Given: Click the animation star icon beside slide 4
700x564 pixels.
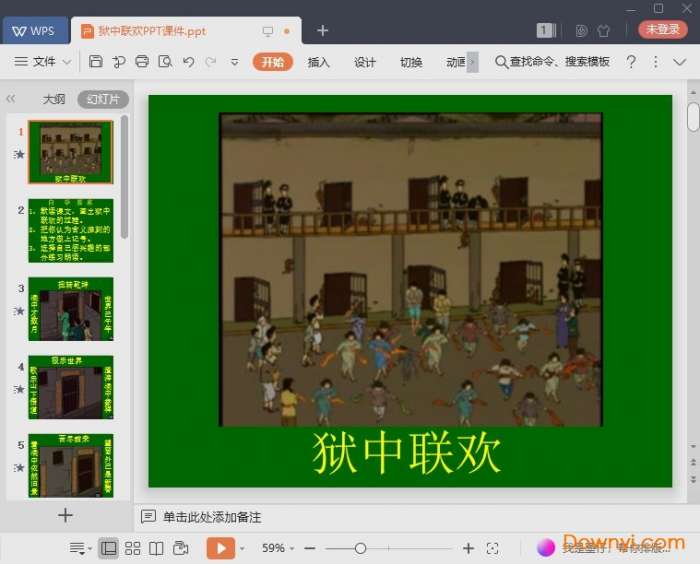Looking at the screenshot, I should point(19,389).
